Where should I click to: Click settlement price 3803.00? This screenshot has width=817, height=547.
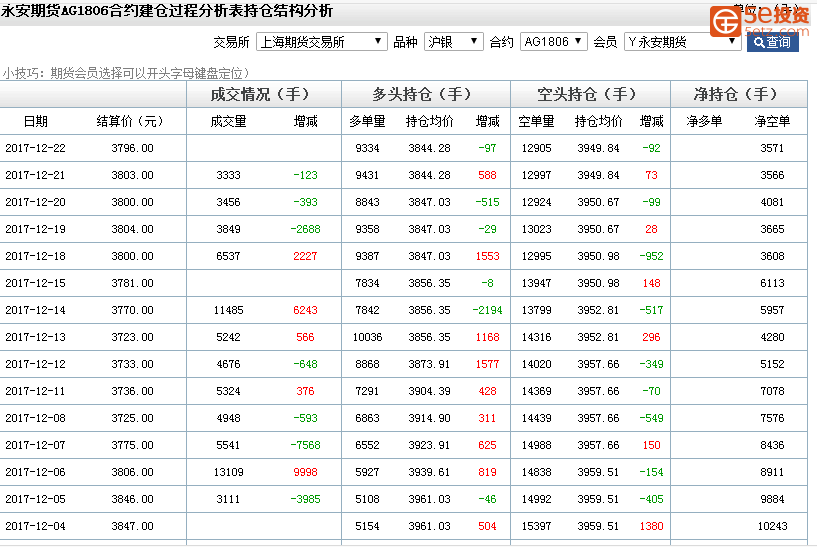point(132,175)
